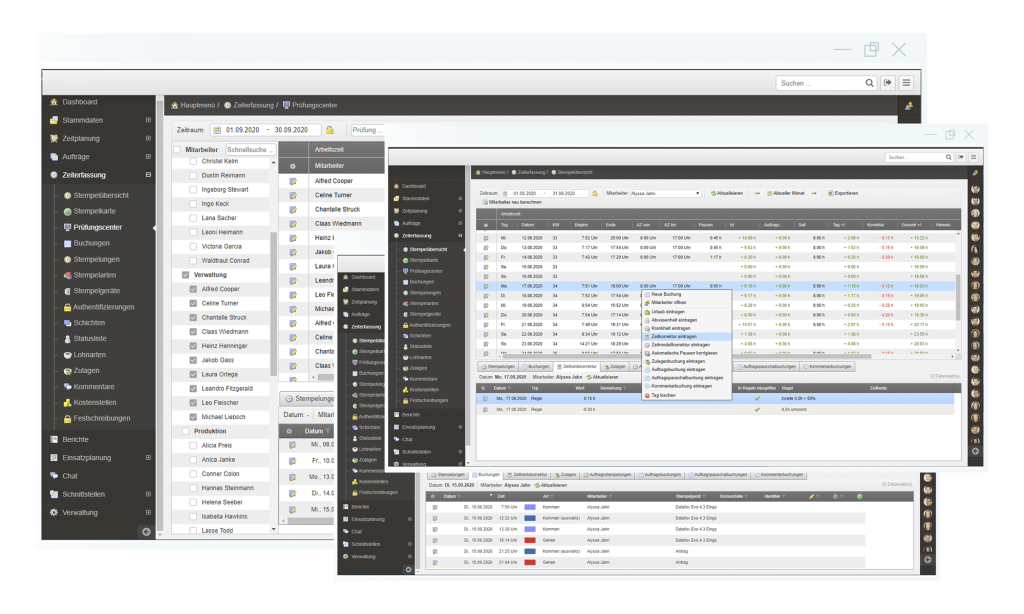The height and width of the screenshot is (614, 1024).
Task: Check the Alicia Preis checkbox
Action: click(194, 446)
